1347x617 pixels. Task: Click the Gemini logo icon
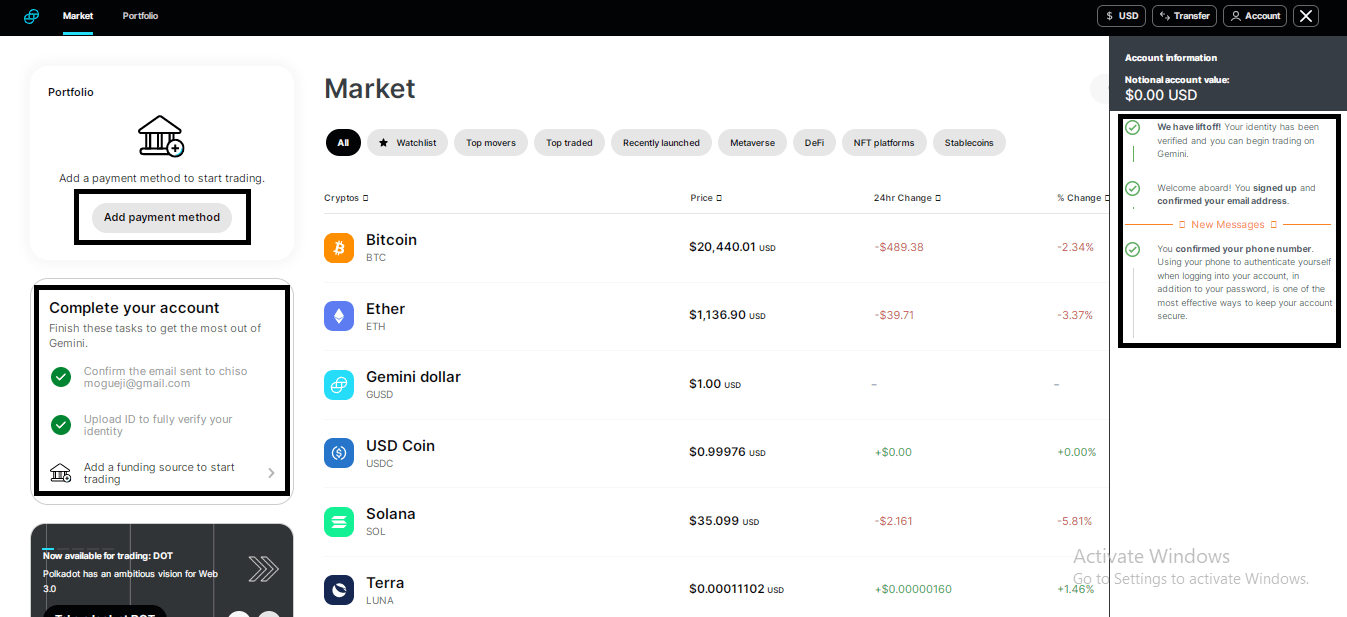[32, 16]
